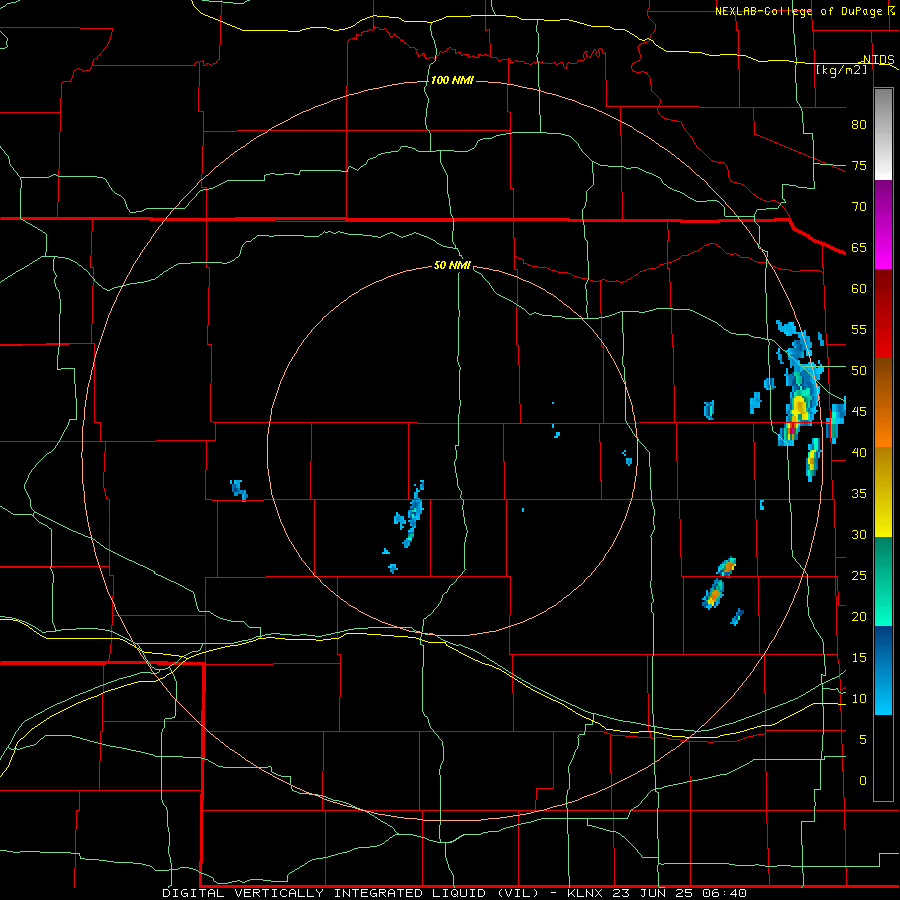Click the scale value 55
900x900 pixels.
[859, 329]
